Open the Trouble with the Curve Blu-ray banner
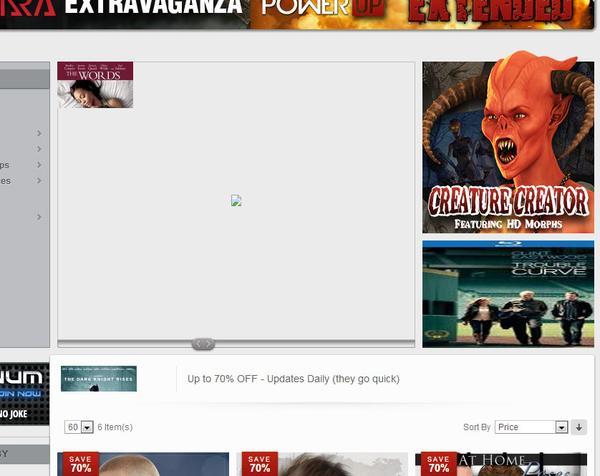 [x=508, y=294]
